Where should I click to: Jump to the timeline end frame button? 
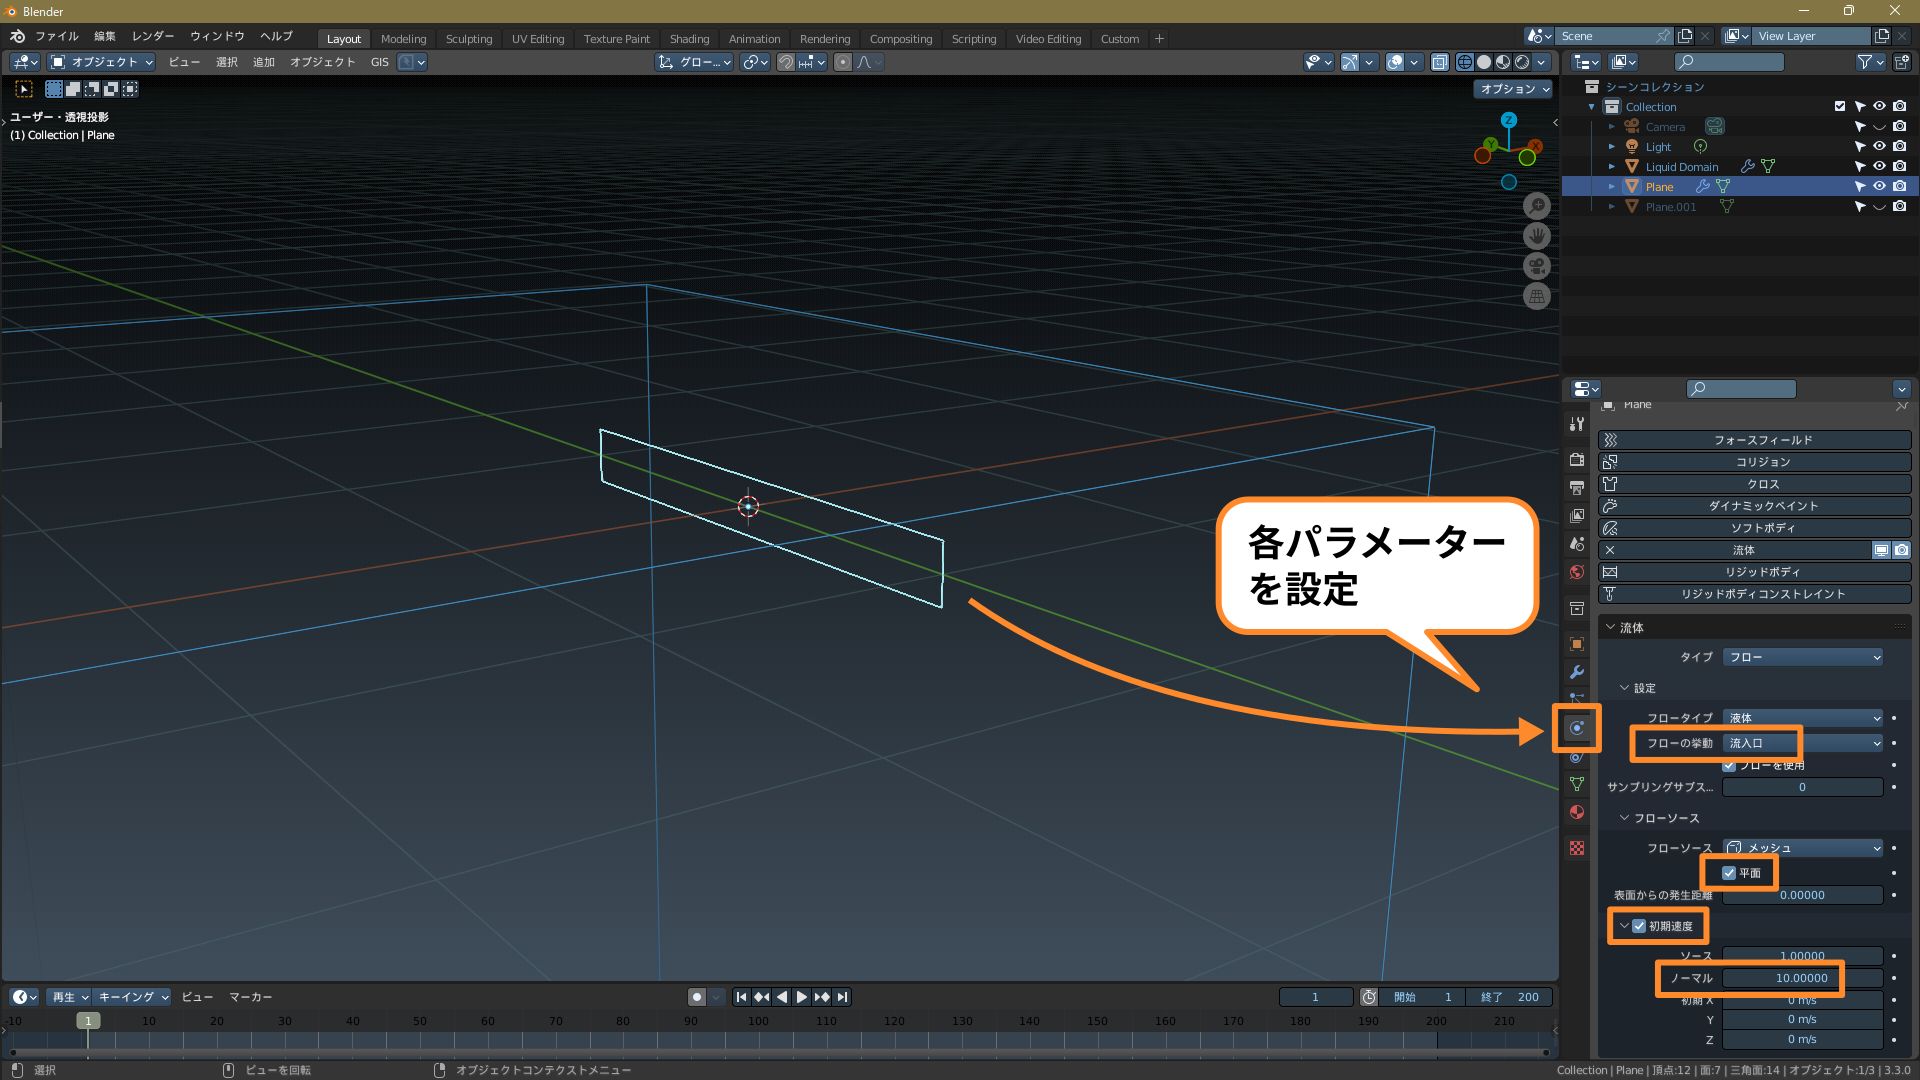(843, 997)
